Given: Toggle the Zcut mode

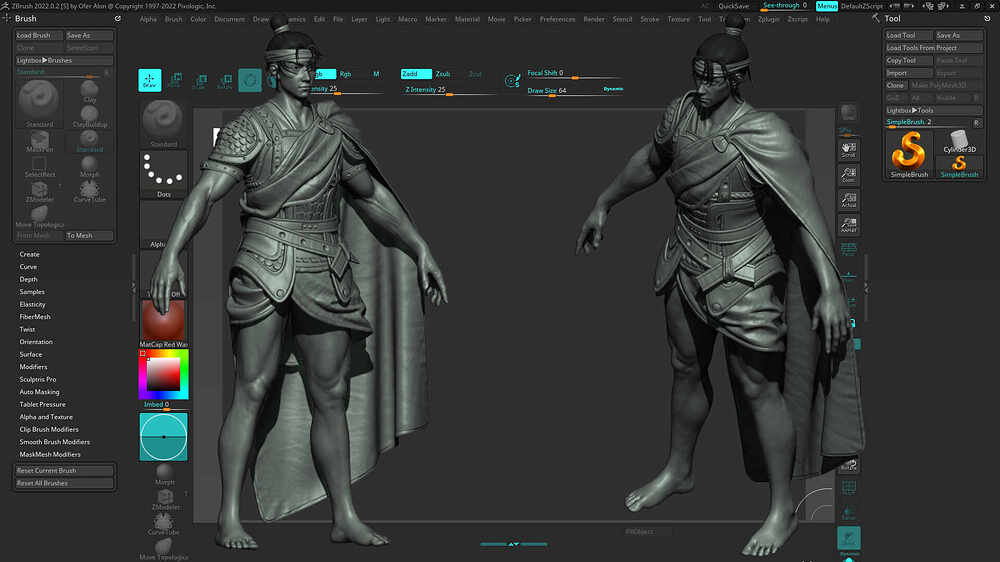Looking at the screenshot, I should (x=475, y=74).
